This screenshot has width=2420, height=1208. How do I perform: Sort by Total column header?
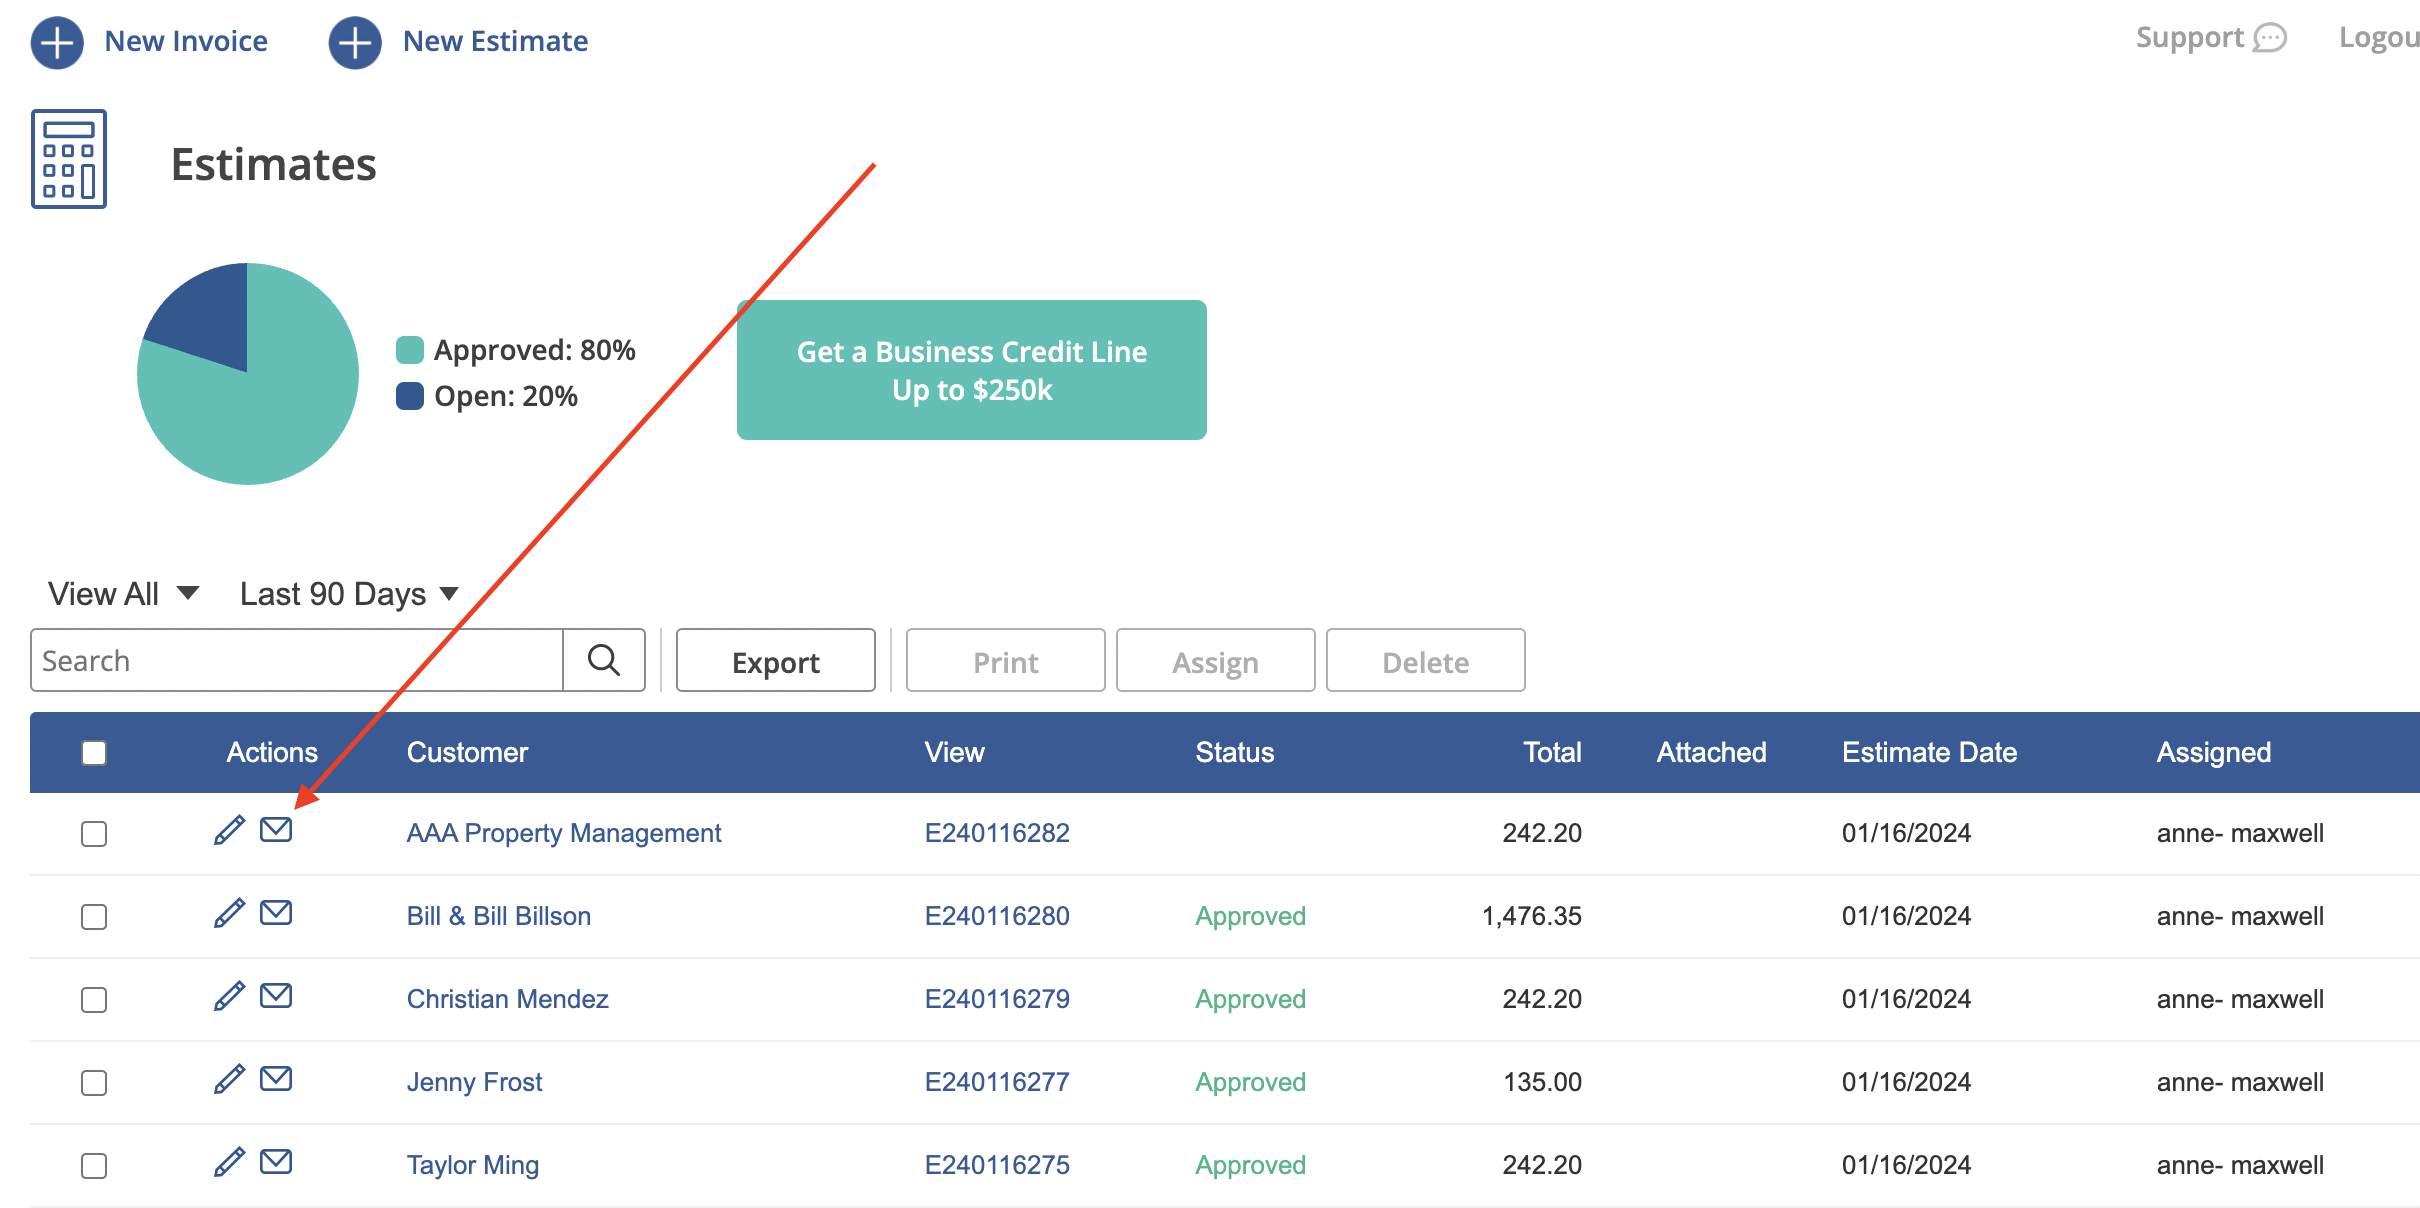tap(1552, 752)
